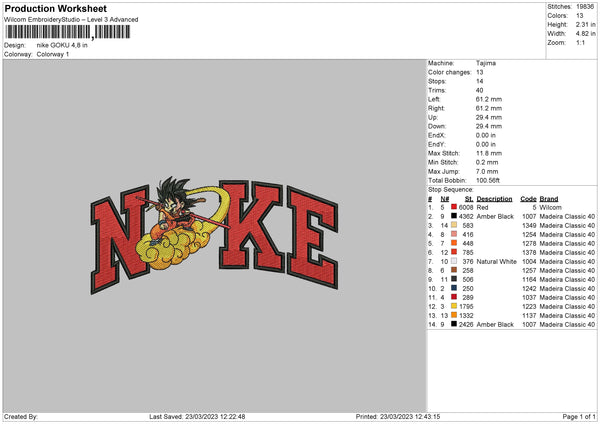Click the black swatch in stop row 2
600x424 pixels.
pyautogui.click(x=454, y=216)
